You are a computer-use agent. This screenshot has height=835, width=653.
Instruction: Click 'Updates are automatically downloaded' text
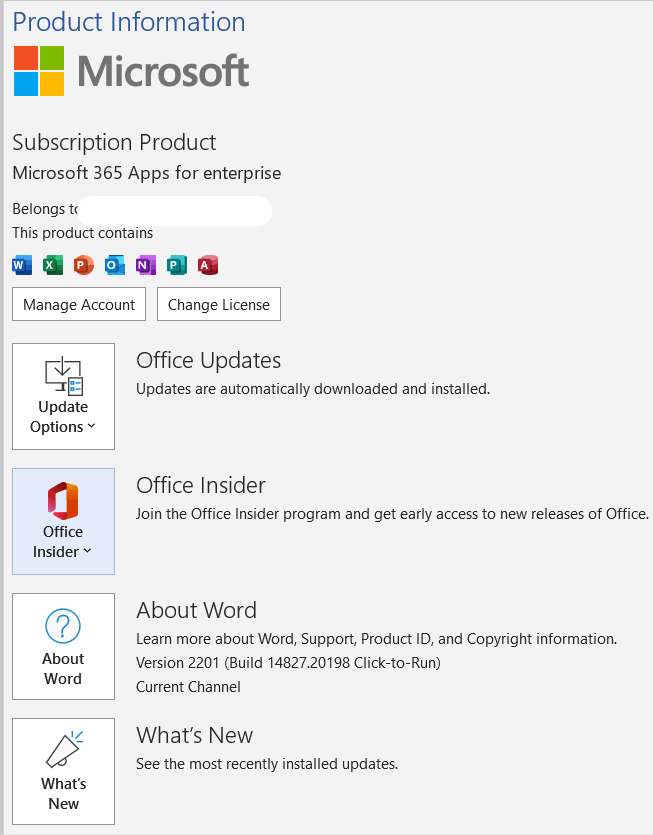pos(313,389)
